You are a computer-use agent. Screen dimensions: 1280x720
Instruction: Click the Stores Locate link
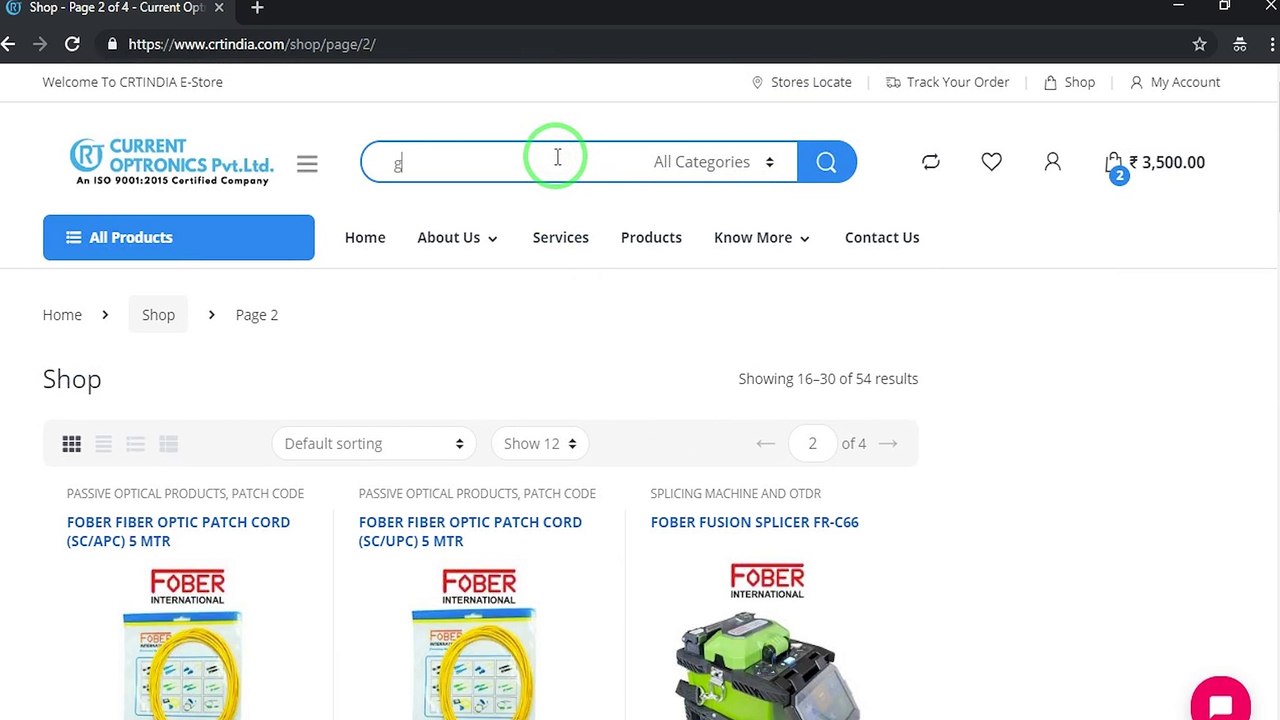[802, 82]
